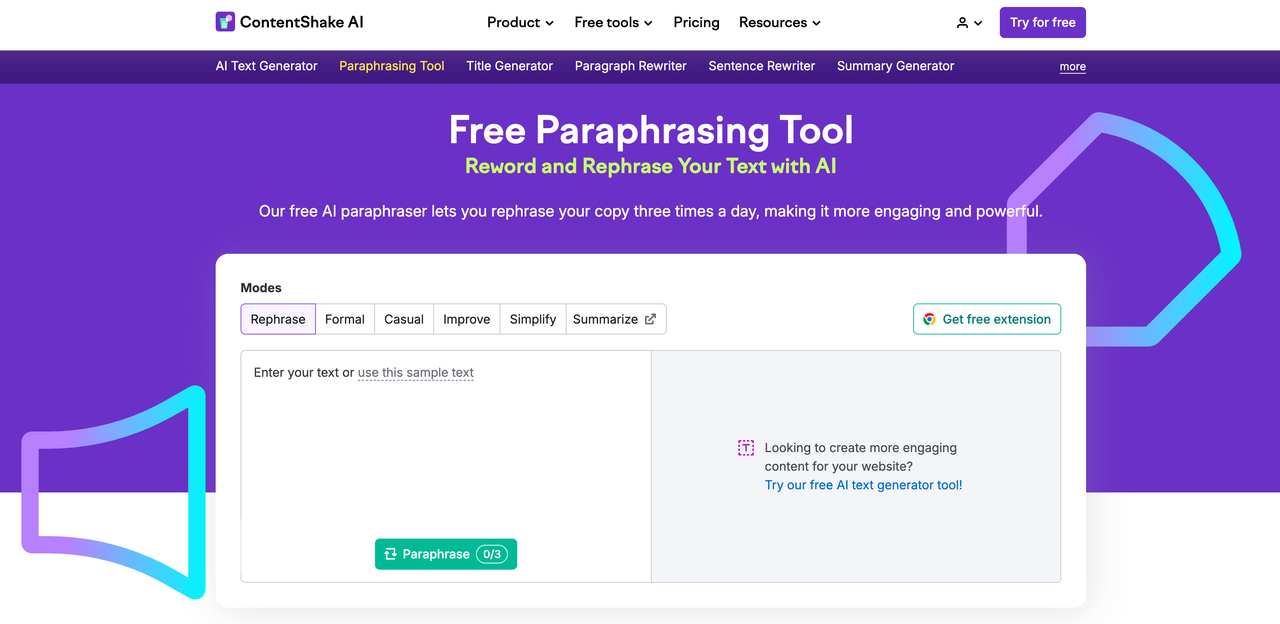Open the Sentence Rewriter tool
1280x624 pixels.
(762, 66)
